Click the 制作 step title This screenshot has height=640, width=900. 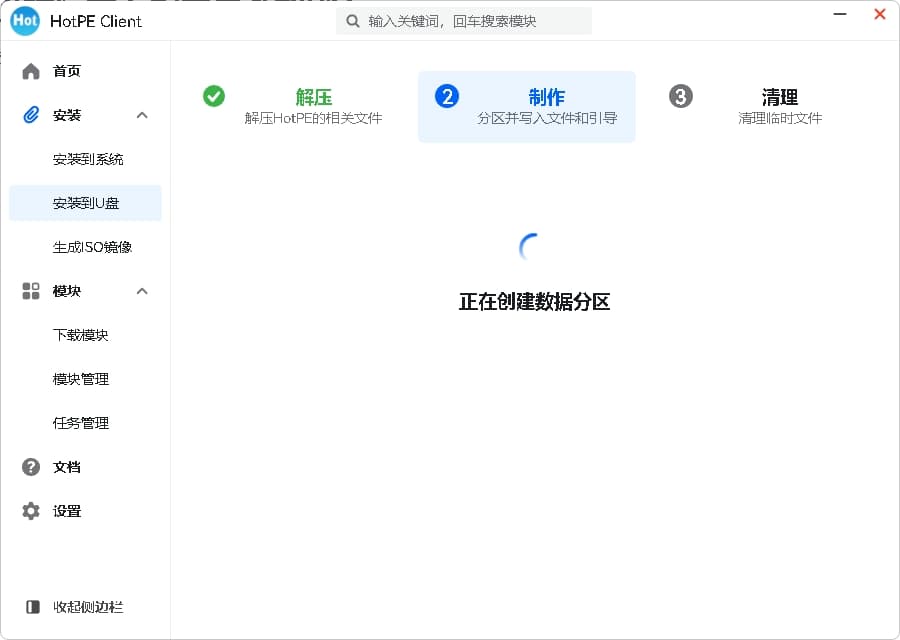546,97
